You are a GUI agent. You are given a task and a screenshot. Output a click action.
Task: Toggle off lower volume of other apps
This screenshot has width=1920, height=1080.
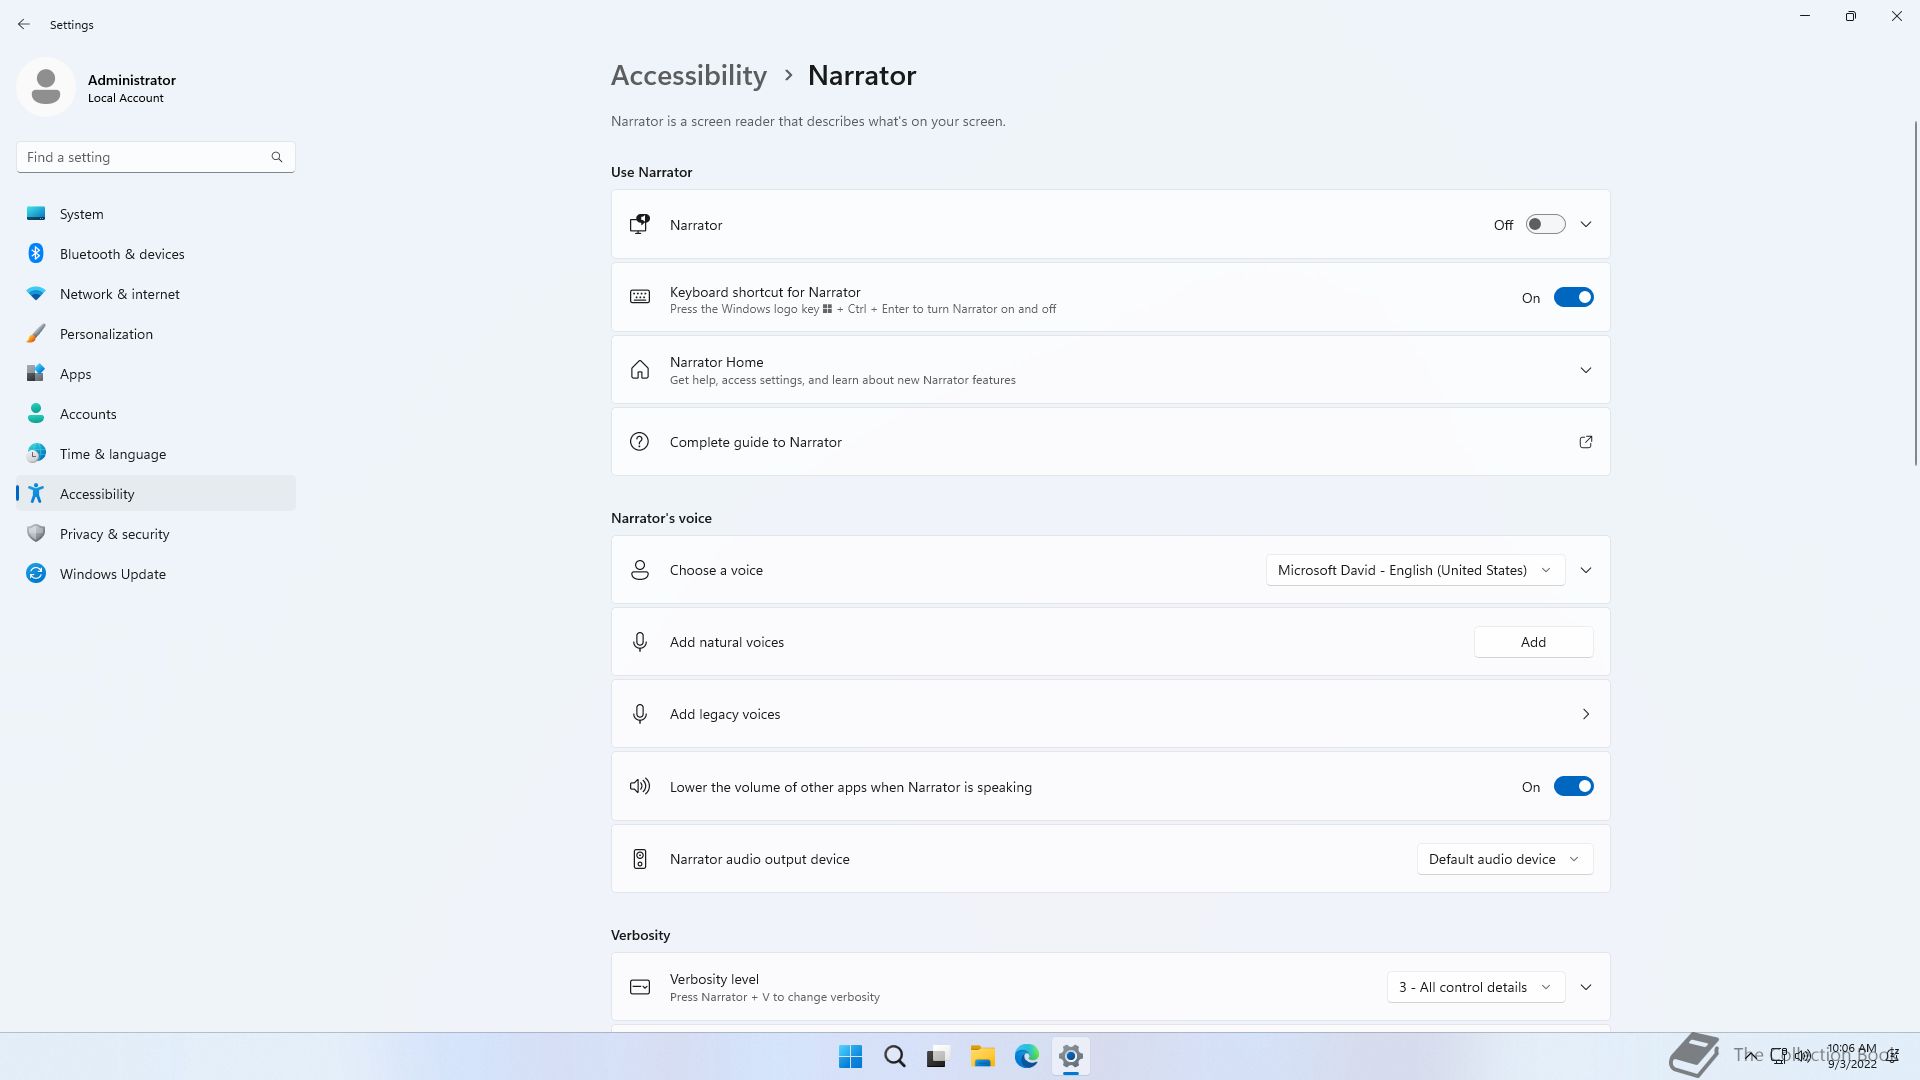[x=1573, y=787]
